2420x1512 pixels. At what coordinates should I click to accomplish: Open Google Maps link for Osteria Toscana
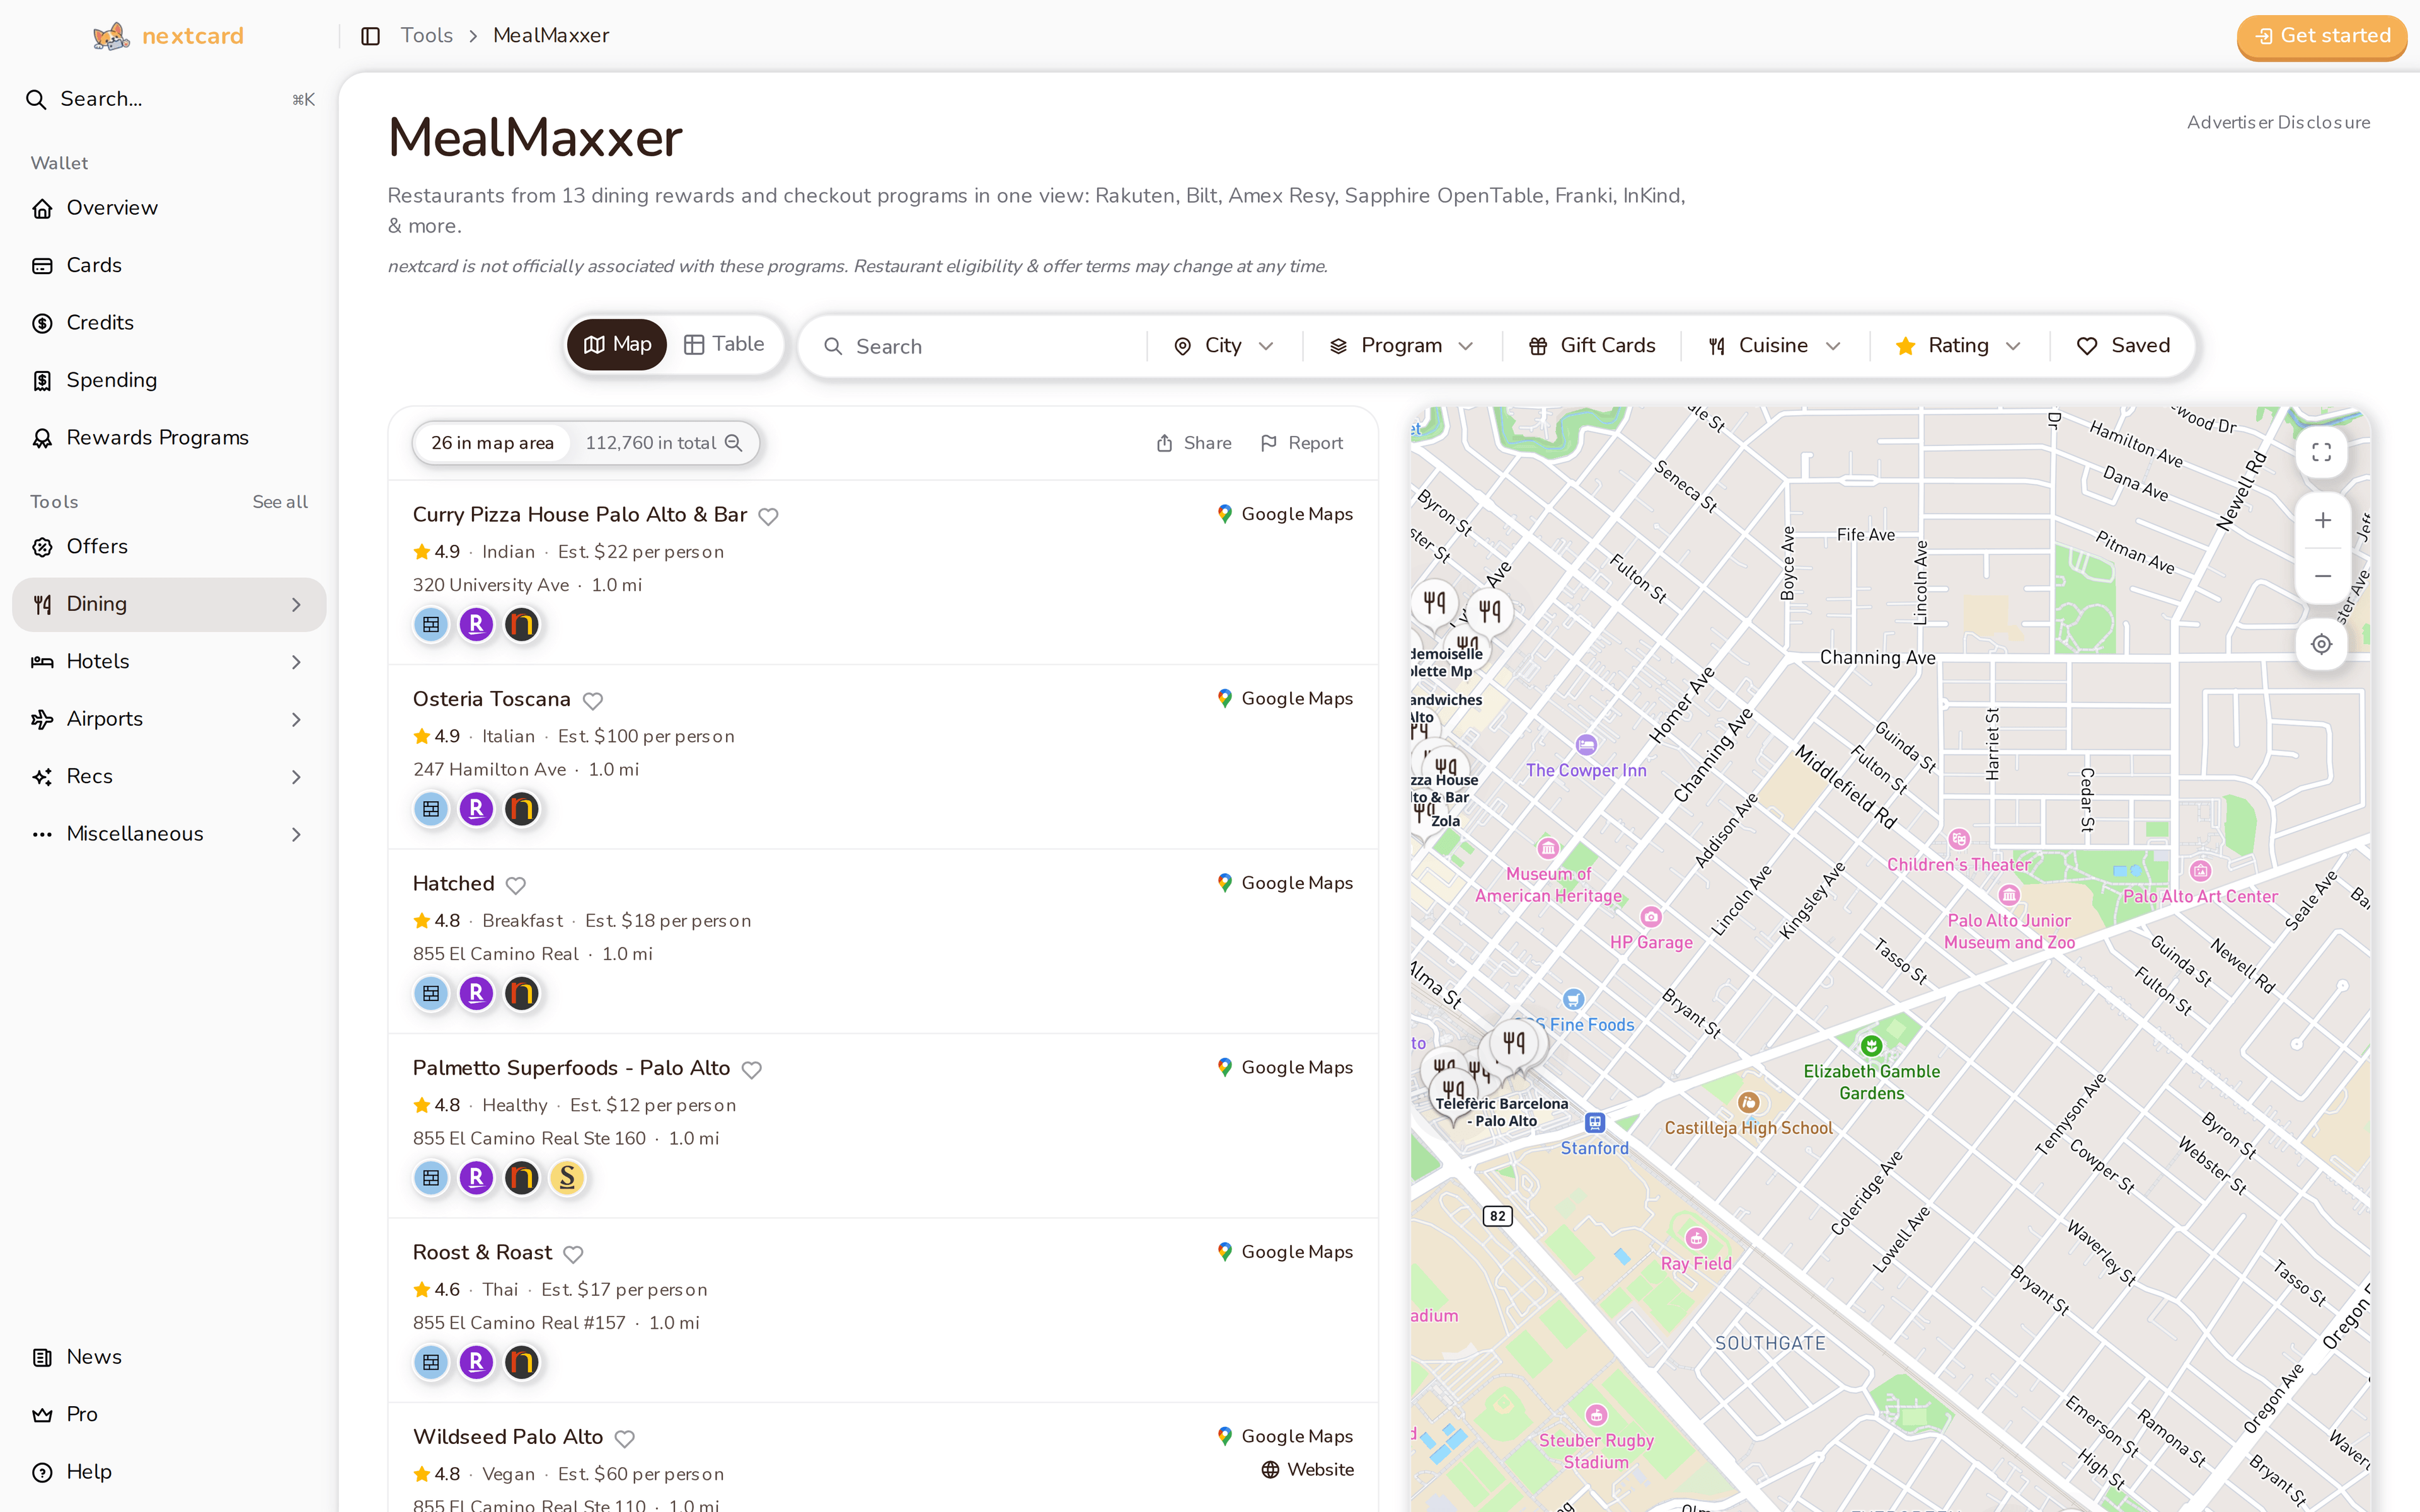[1285, 699]
